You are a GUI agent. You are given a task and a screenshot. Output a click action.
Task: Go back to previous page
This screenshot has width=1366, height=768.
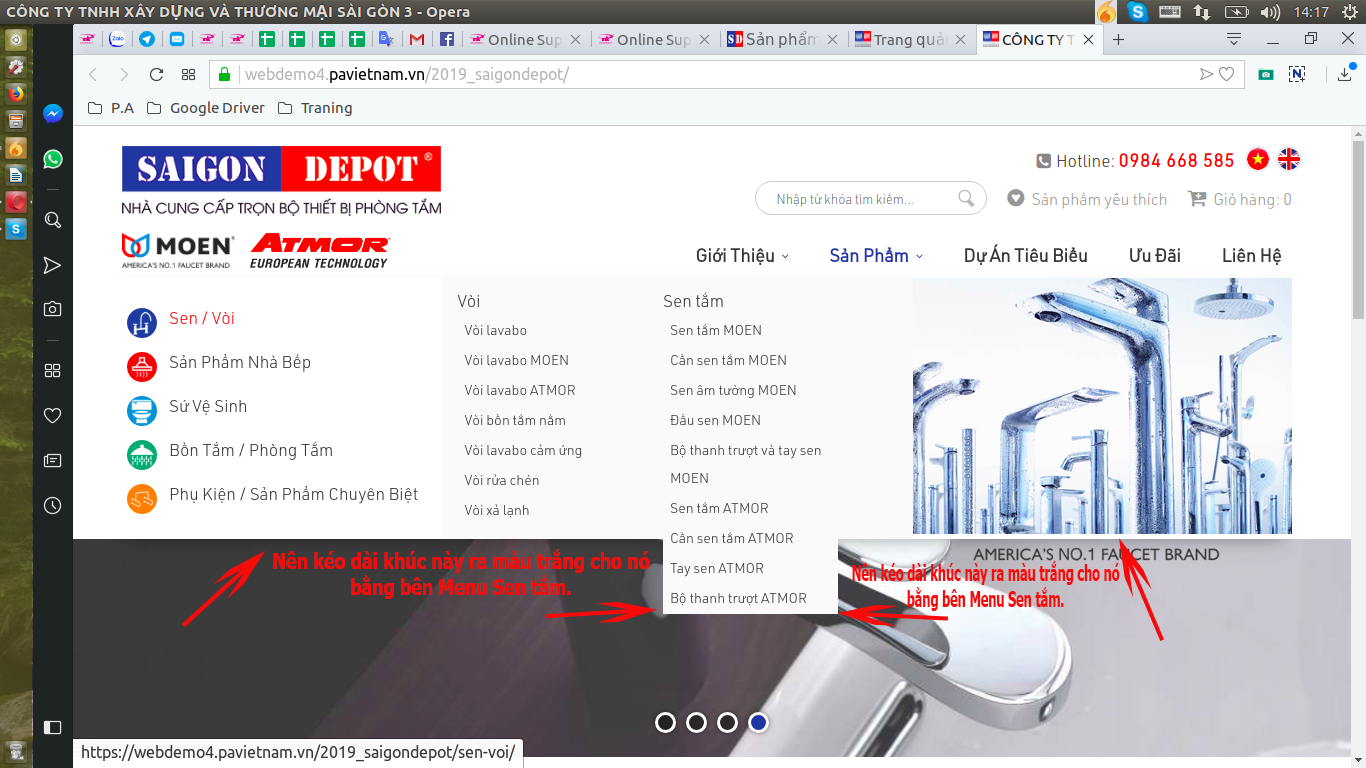click(93, 74)
